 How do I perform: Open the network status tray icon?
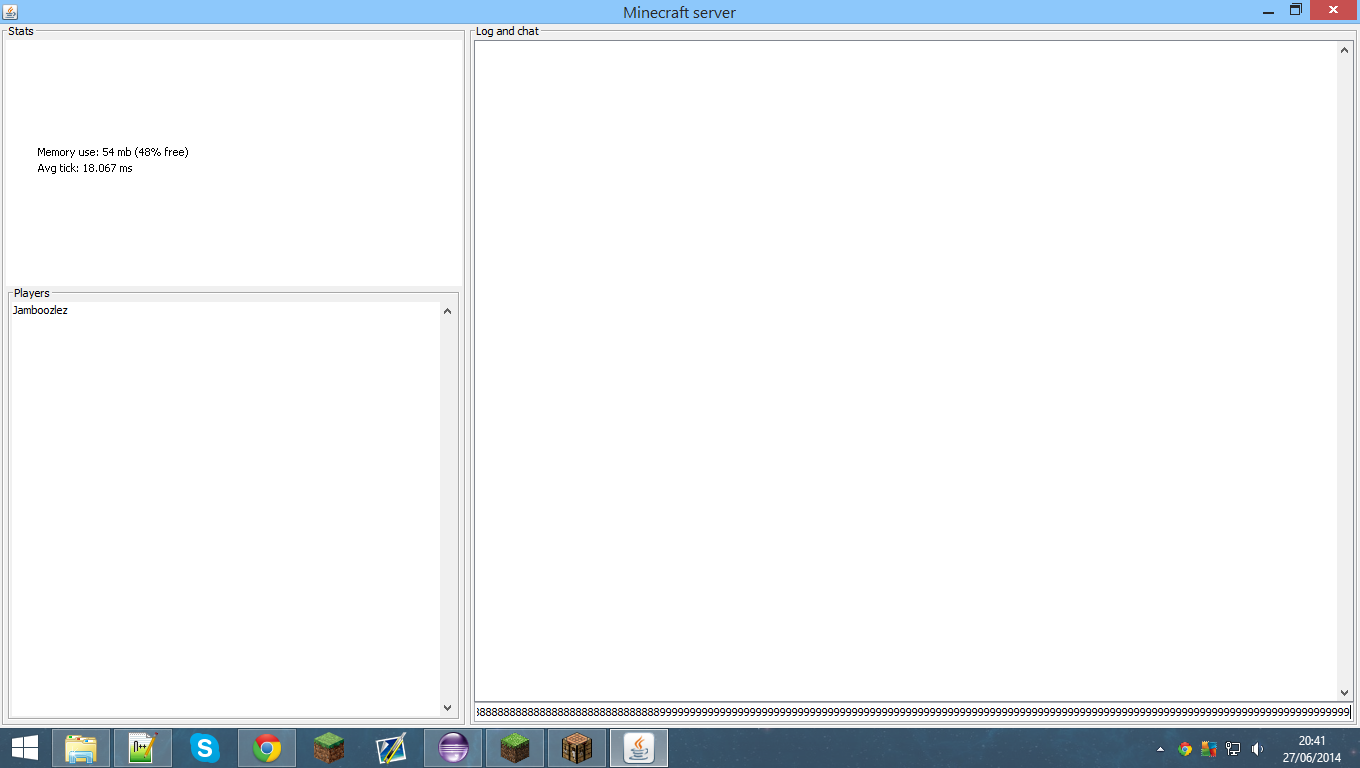click(1233, 748)
